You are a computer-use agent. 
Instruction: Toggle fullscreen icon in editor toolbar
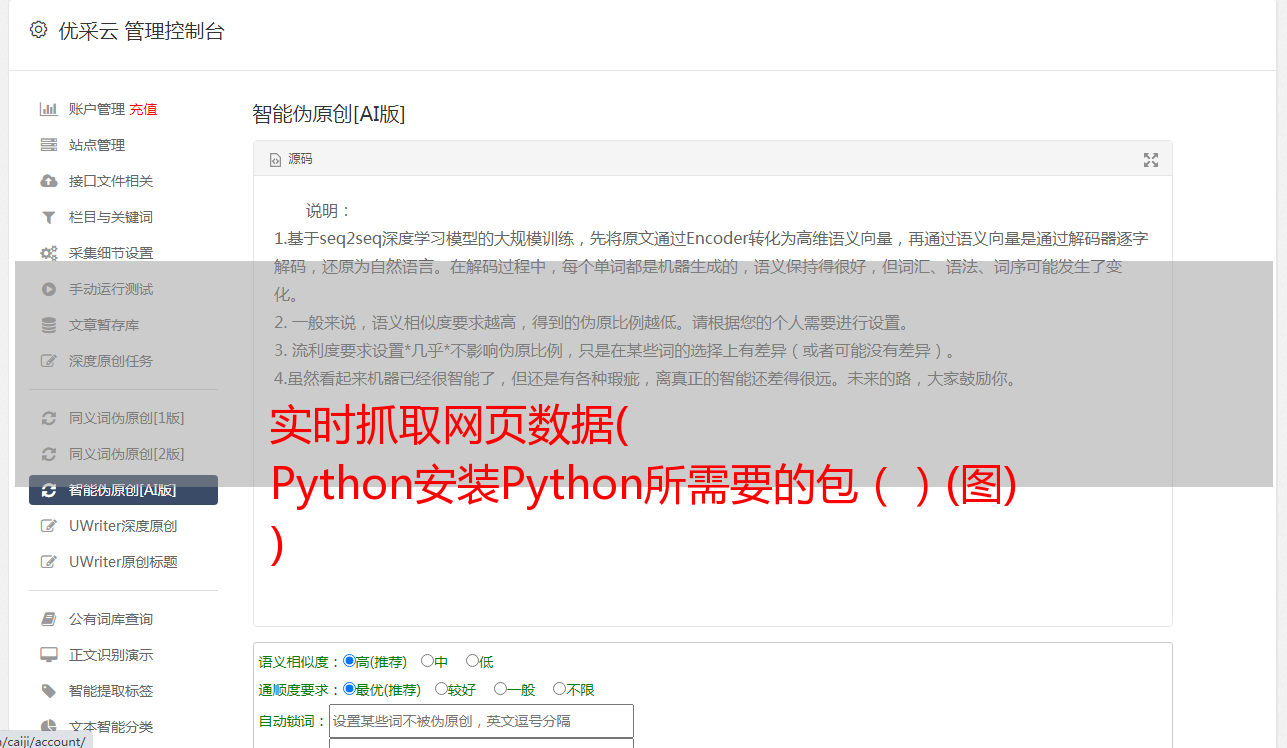(x=1150, y=159)
